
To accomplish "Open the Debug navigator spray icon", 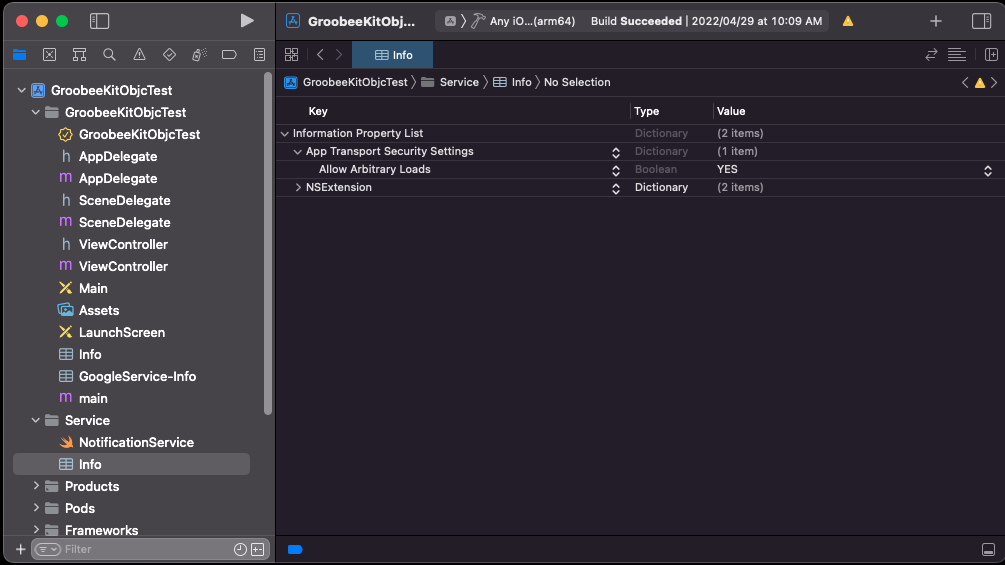I will 199,54.
